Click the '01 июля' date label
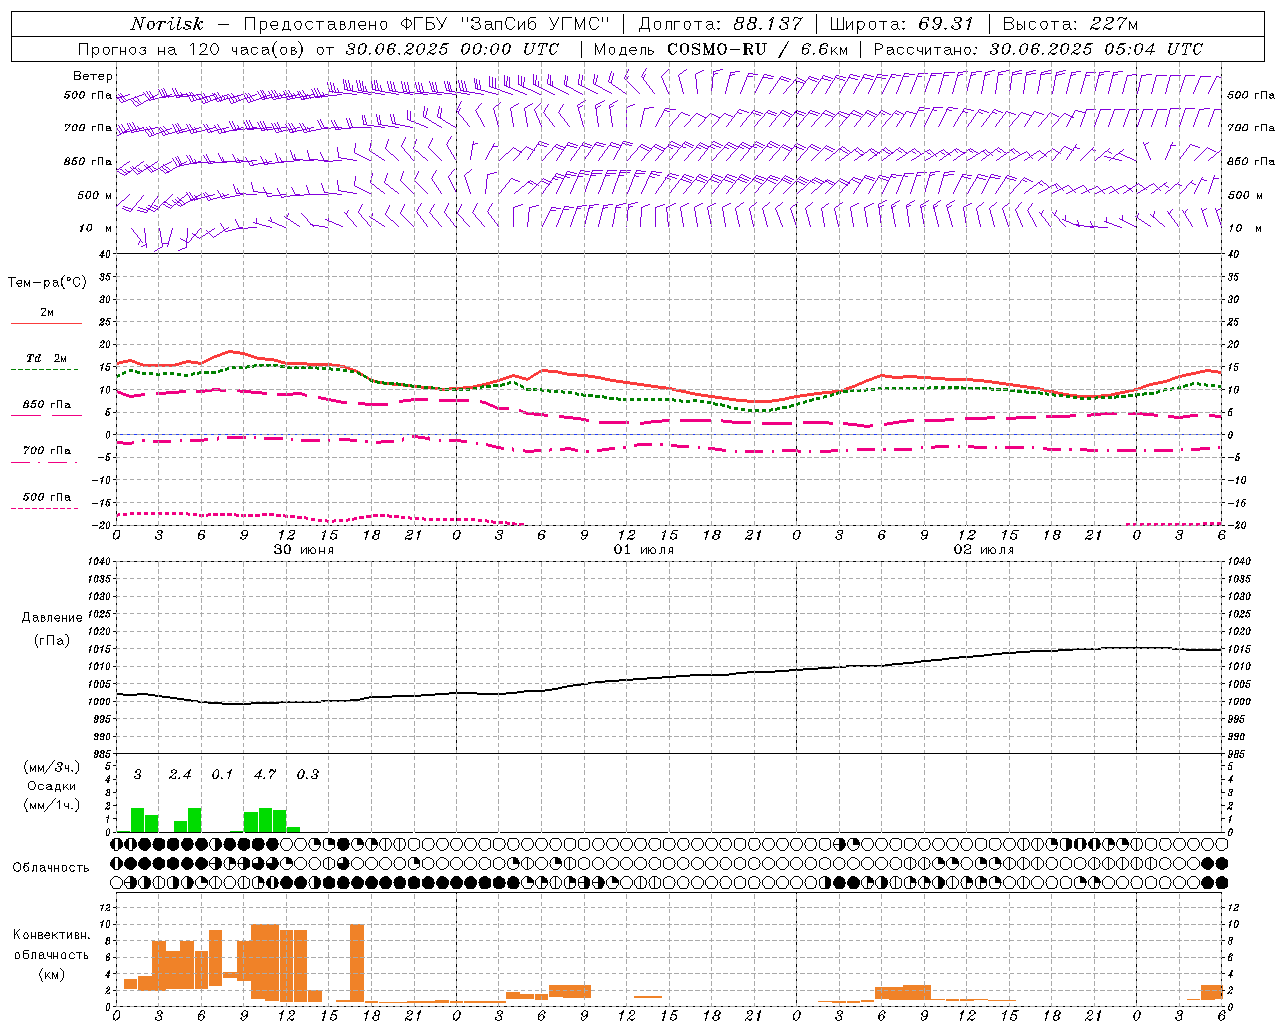Viewport: 1280px width, 1024px height. [x=644, y=550]
